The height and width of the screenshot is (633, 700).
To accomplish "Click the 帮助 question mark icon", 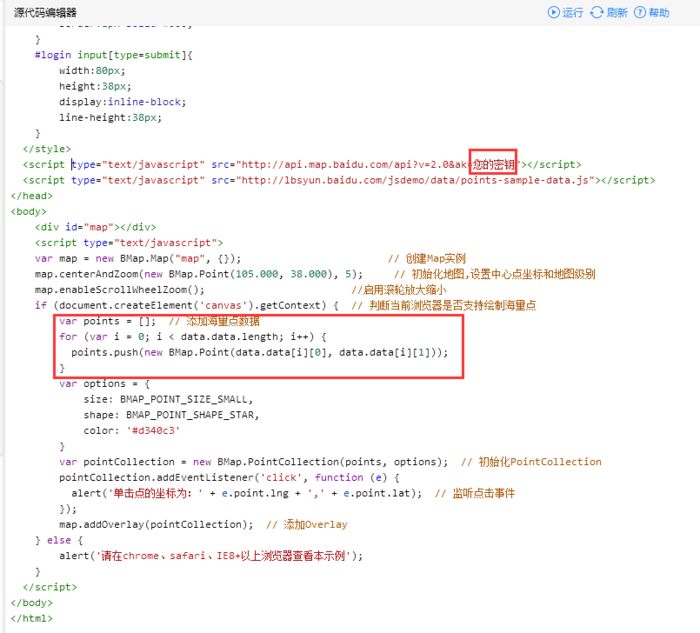I will point(640,12).
